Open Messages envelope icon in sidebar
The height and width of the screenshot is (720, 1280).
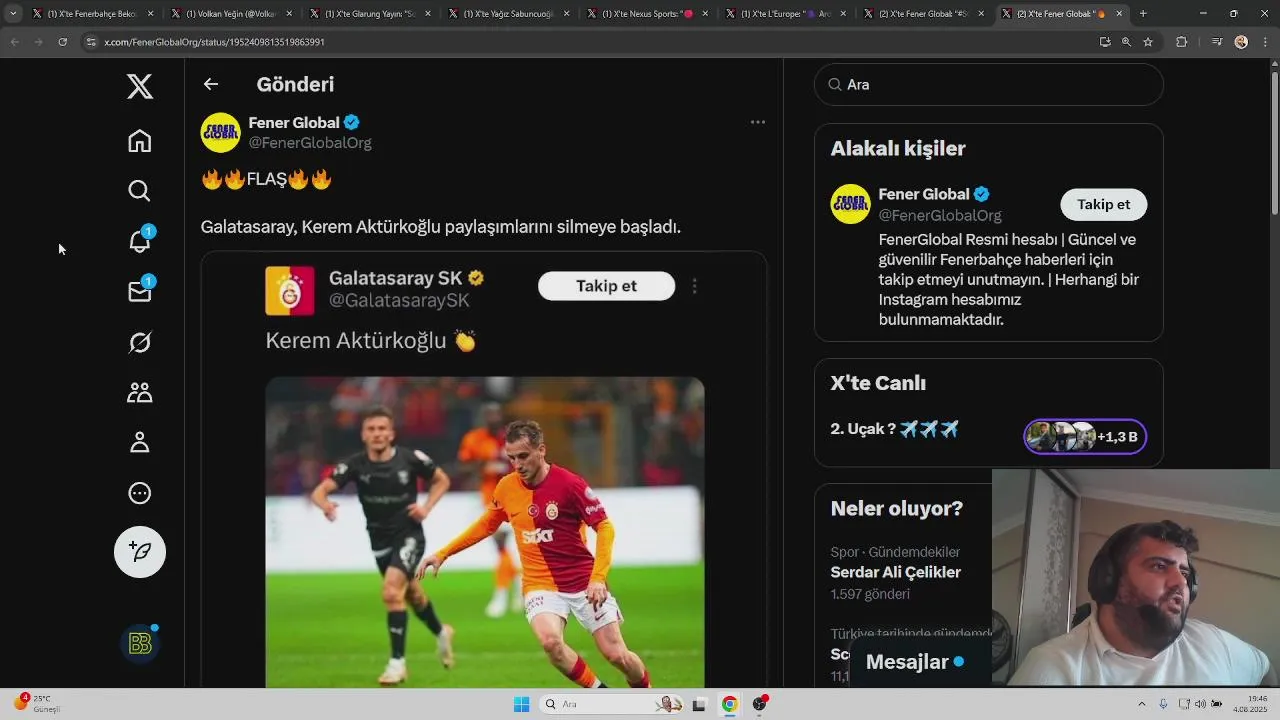point(140,291)
